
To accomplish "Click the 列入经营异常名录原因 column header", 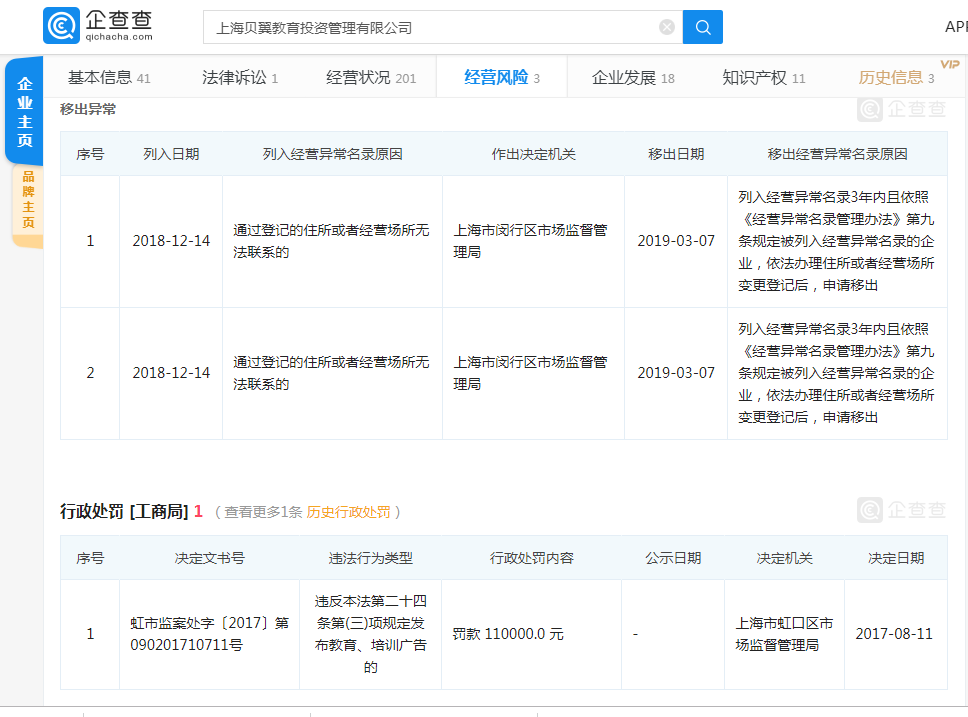I will (332, 154).
